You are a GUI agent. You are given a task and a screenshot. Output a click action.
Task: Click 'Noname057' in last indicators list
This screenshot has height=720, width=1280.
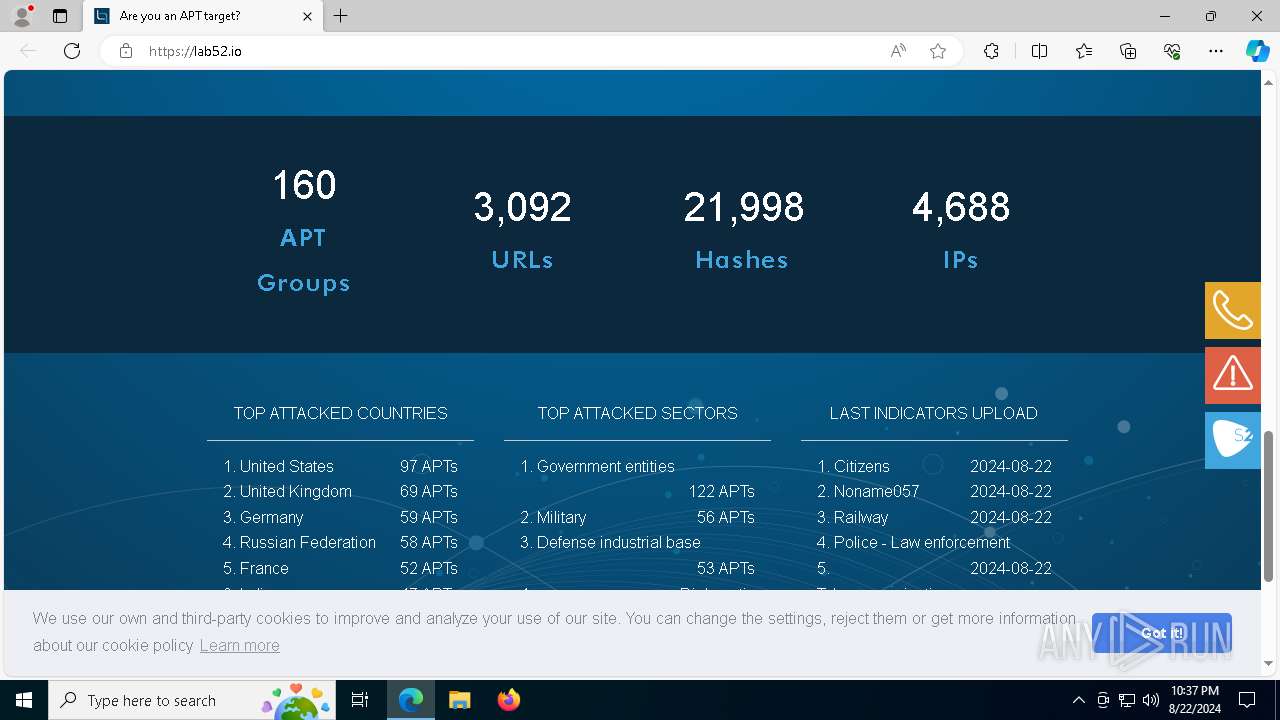(876, 491)
